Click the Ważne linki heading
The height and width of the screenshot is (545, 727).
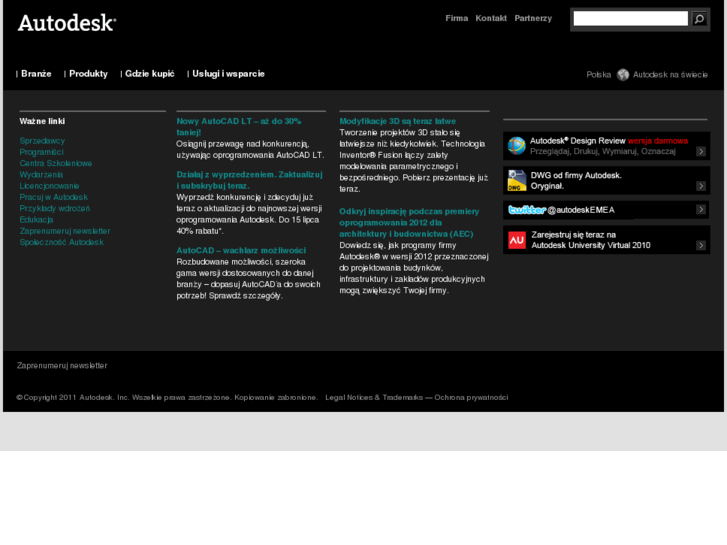coord(42,121)
